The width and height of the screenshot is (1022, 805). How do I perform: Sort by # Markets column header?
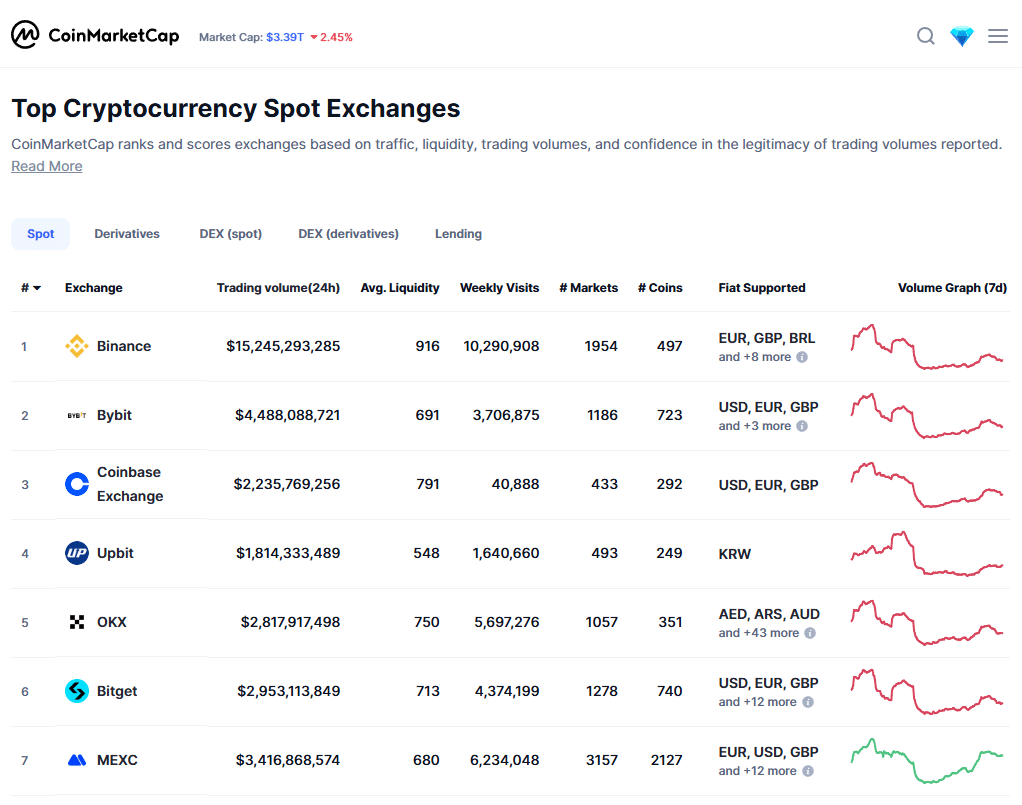point(589,288)
